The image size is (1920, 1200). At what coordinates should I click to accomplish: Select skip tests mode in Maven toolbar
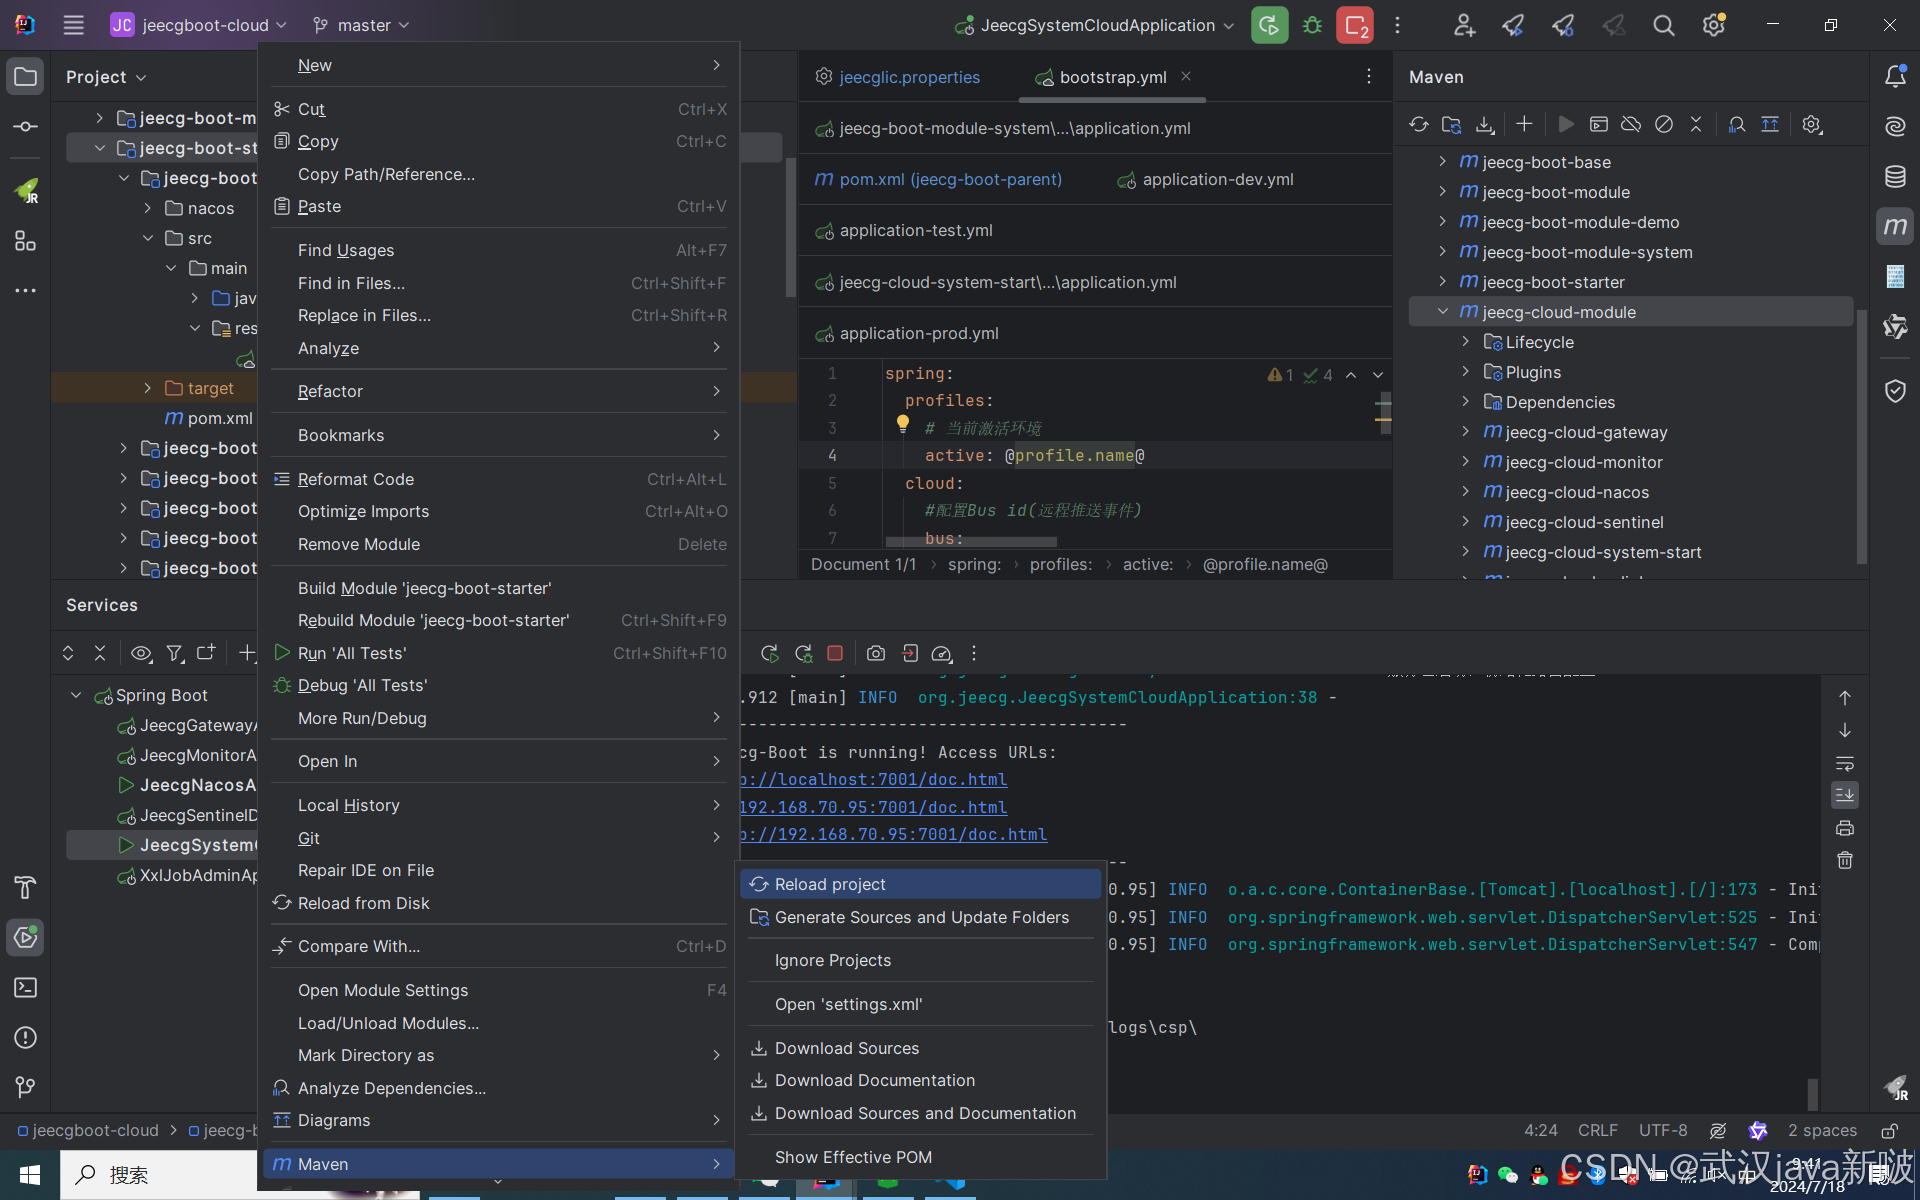pos(1665,124)
